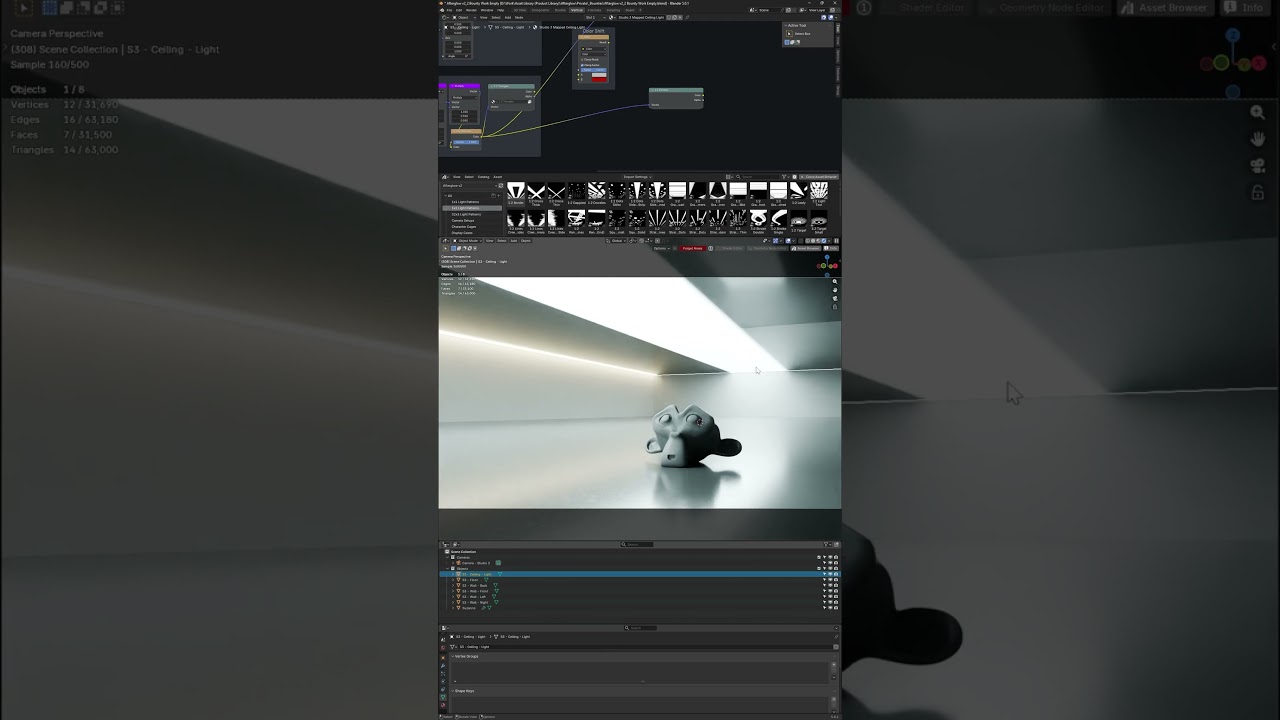Click the outliner filter funnel icon

pos(826,544)
